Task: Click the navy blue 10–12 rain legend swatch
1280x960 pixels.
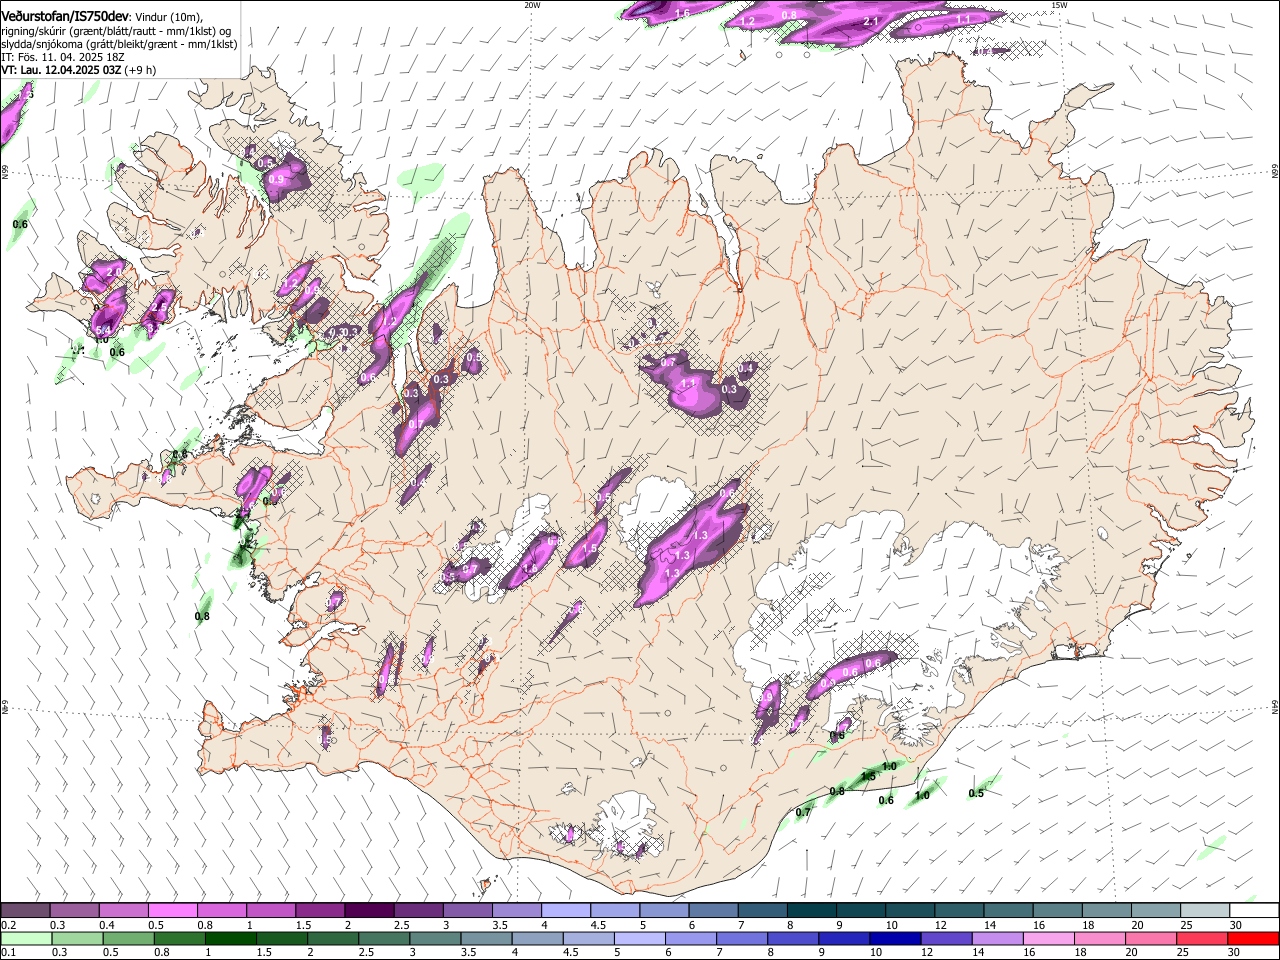Action: [x=893, y=938]
